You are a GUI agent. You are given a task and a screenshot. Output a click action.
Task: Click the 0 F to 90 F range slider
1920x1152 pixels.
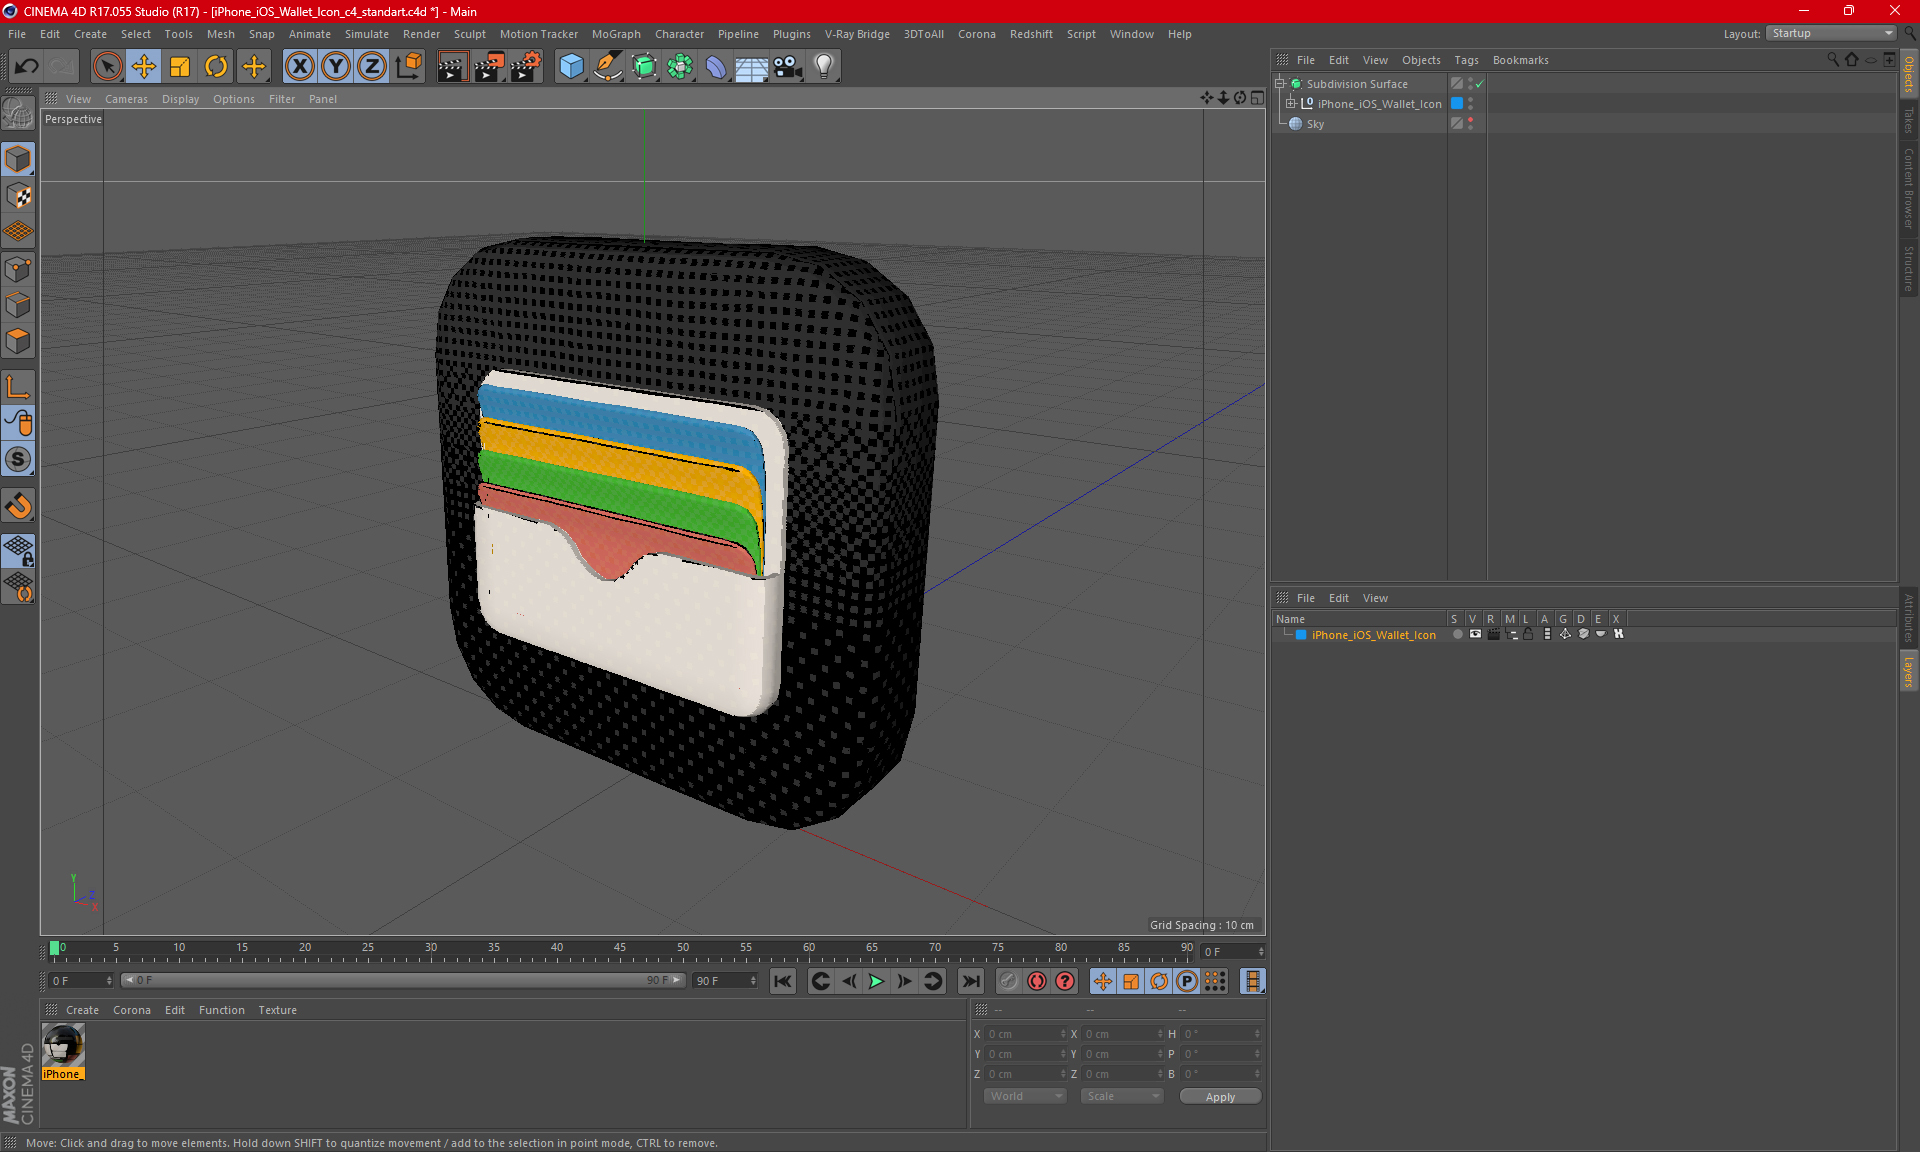tap(403, 980)
